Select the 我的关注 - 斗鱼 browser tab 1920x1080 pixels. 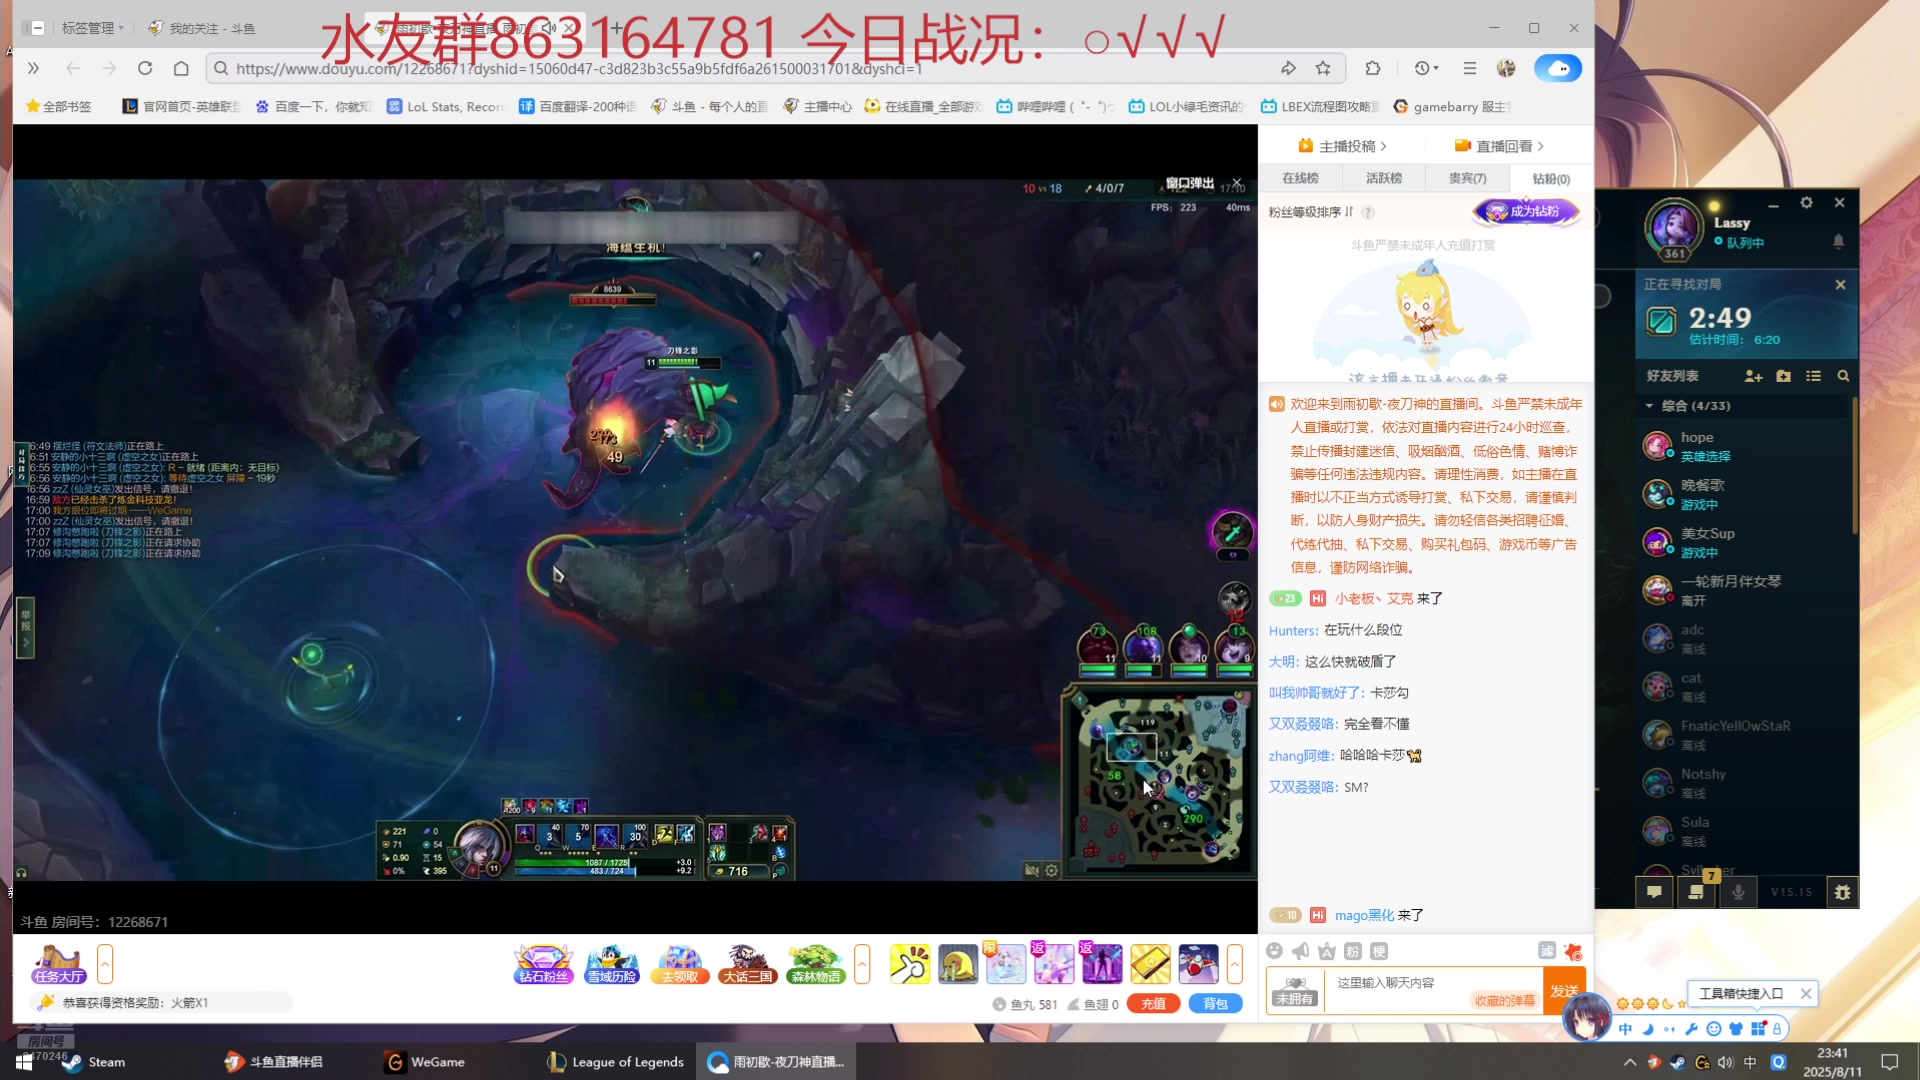pyautogui.click(x=201, y=28)
